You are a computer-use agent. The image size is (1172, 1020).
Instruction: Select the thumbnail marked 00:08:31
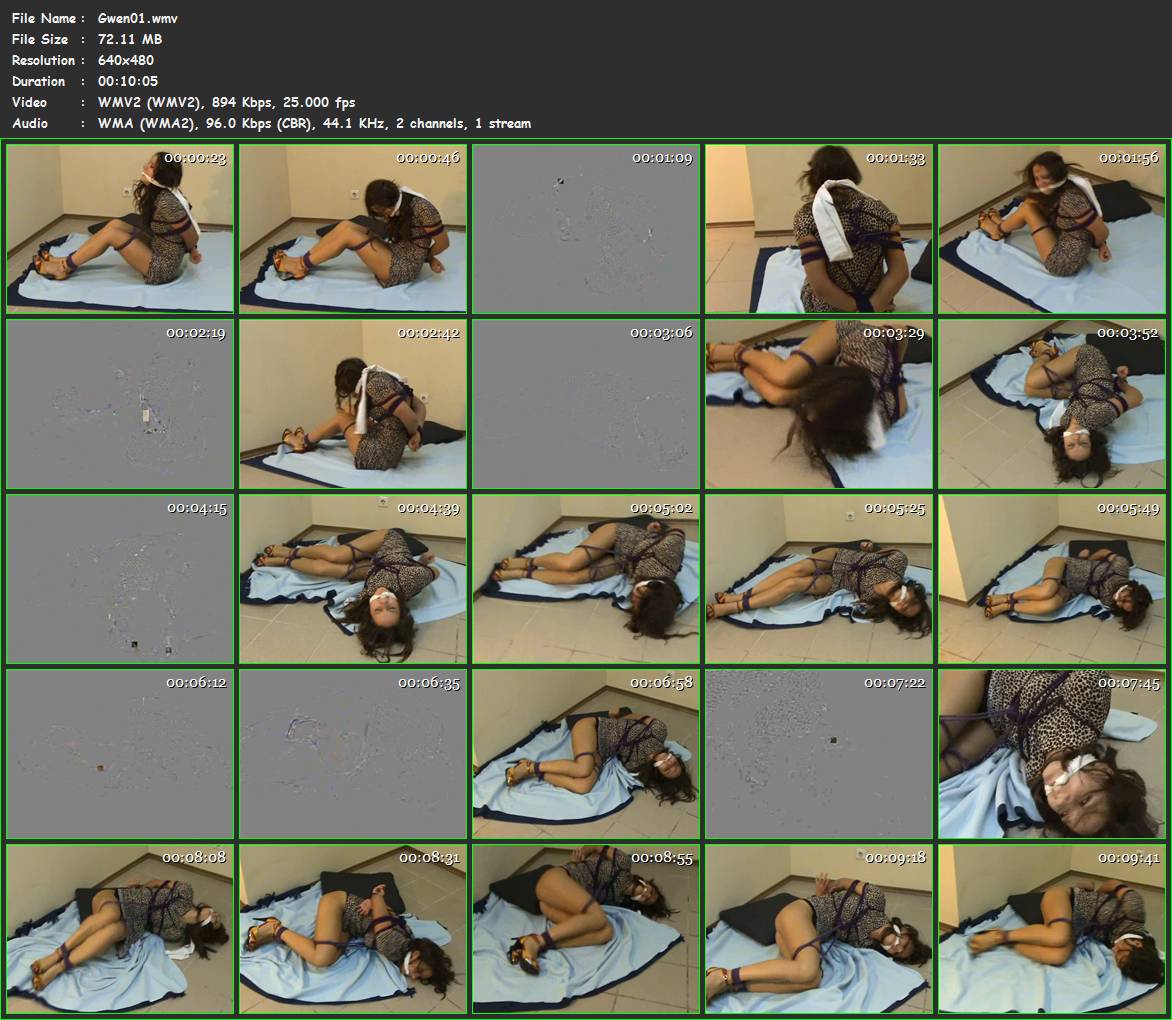point(353,929)
